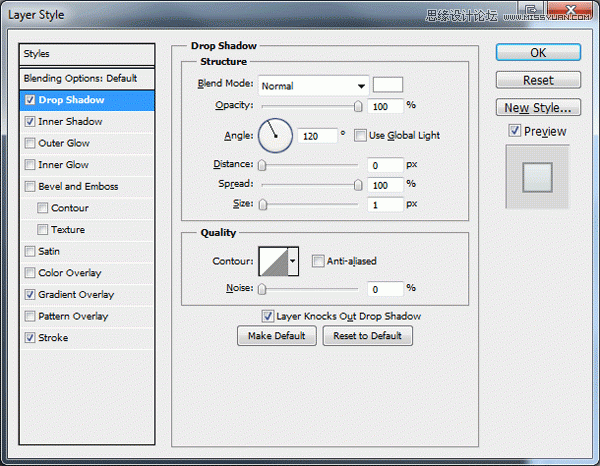Uncheck the Inner Shadow effect
The height and width of the screenshot is (466, 600).
pyautogui.click(x=30, y=122)
